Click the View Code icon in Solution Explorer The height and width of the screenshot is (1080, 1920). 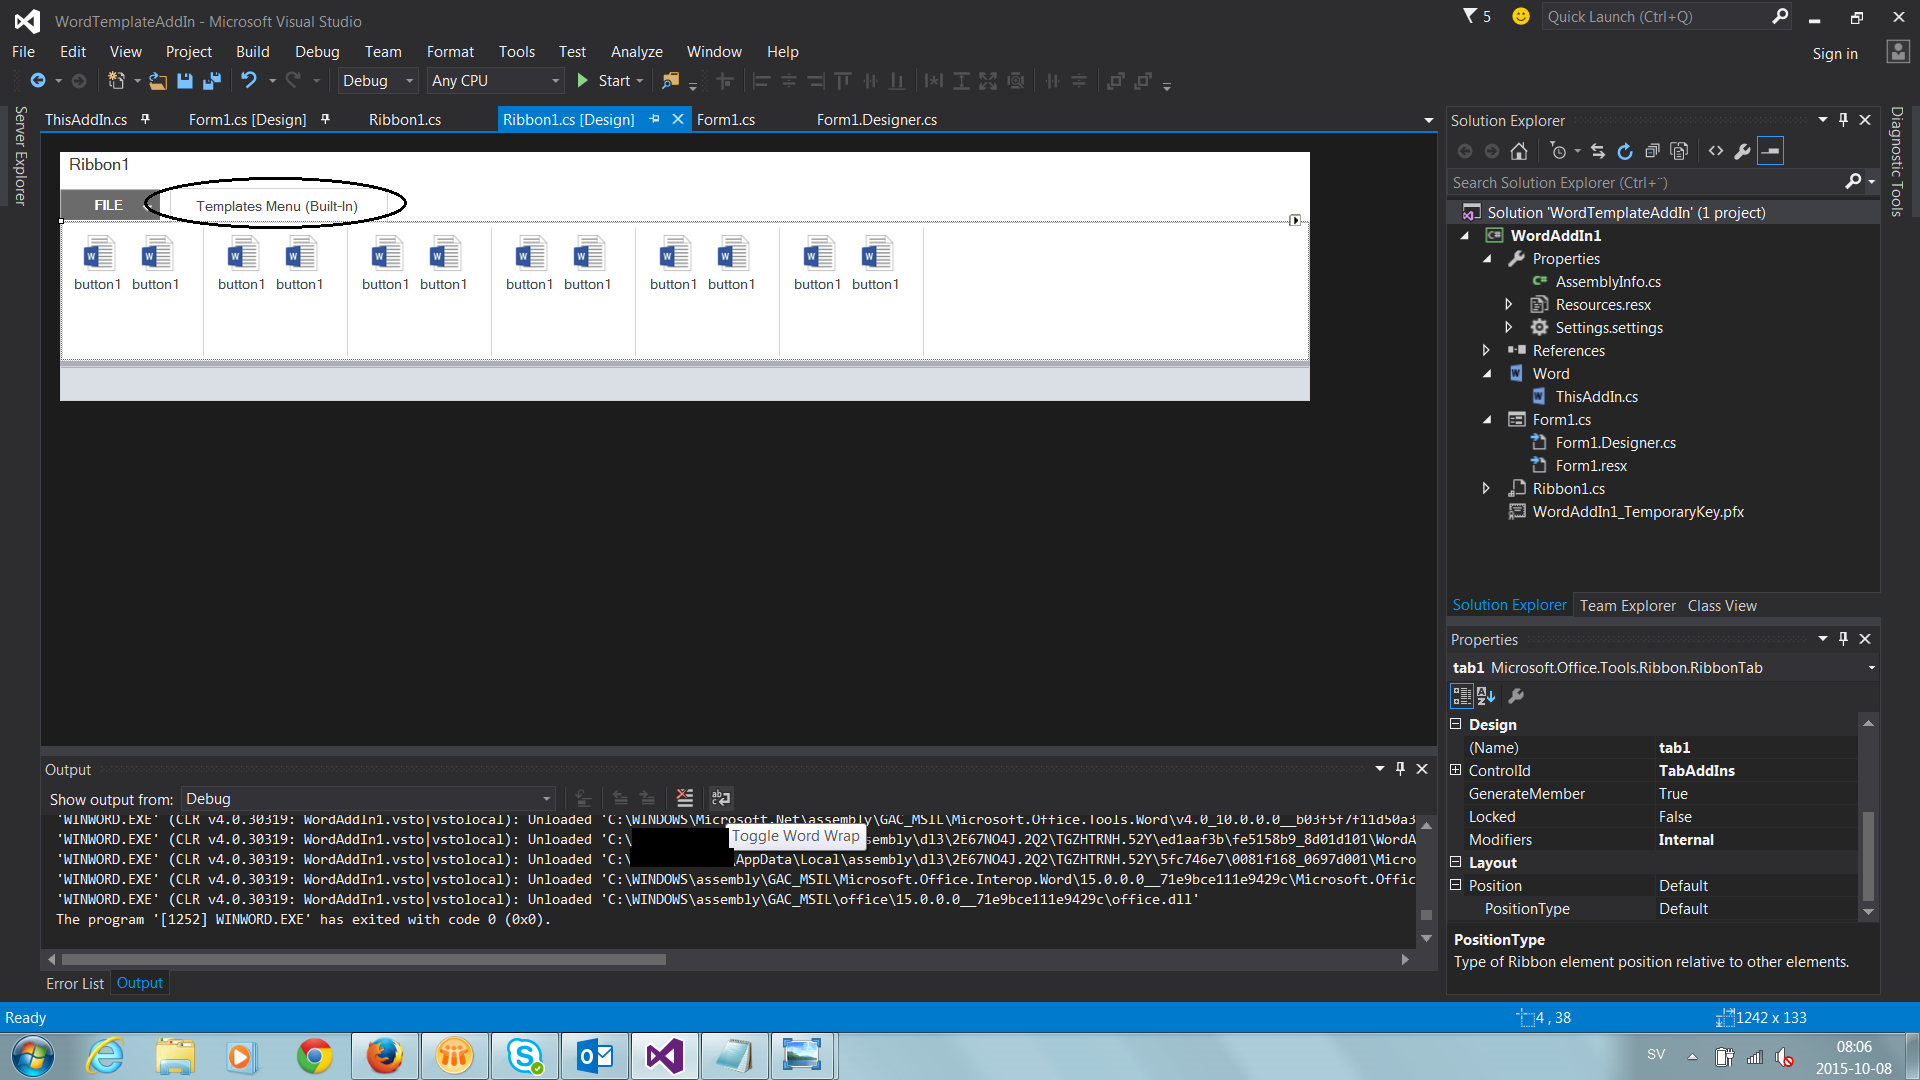tap(1716, 151)
